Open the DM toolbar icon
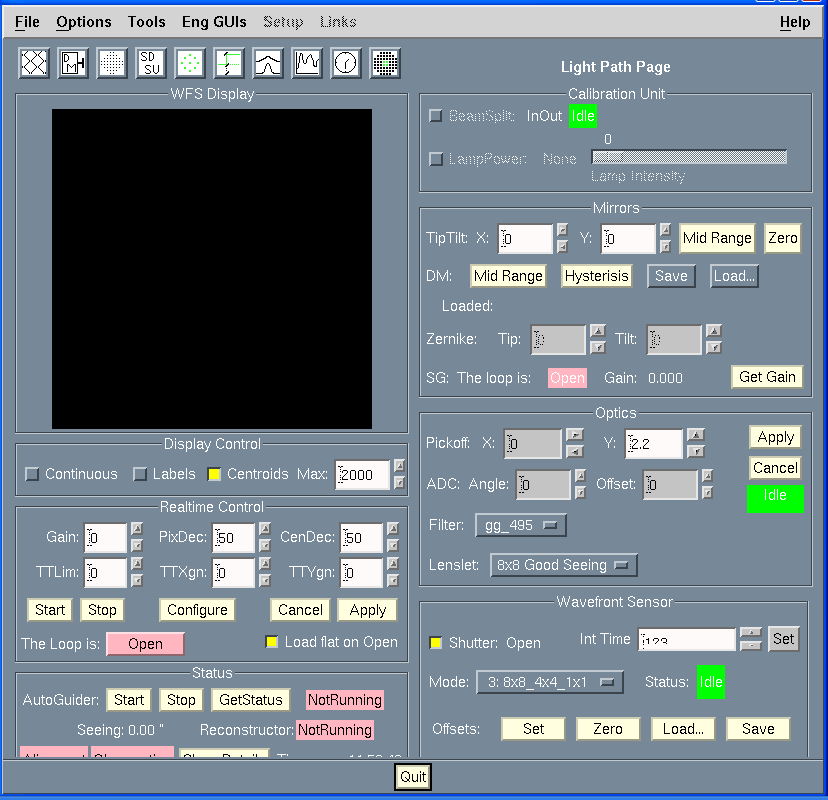 73,63
